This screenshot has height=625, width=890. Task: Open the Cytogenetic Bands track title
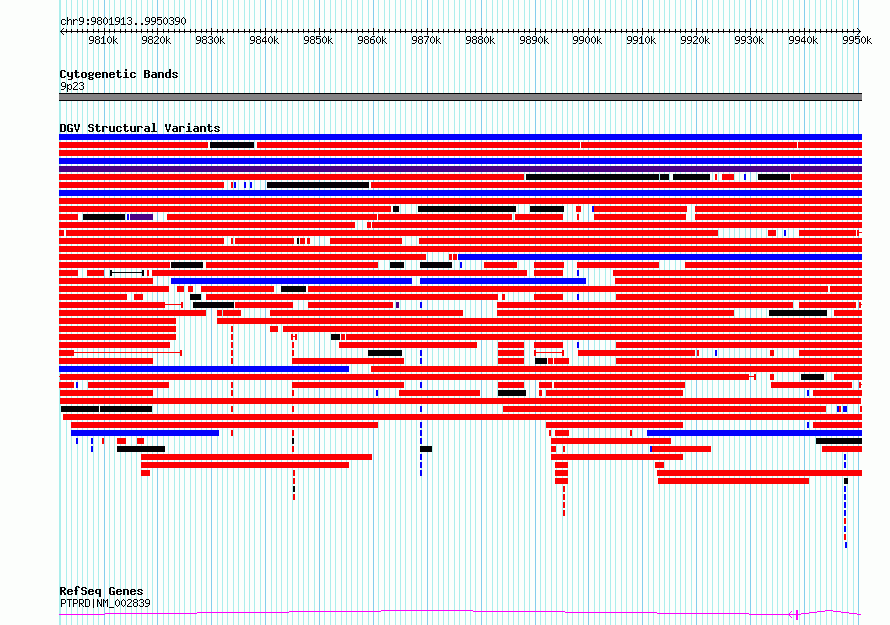tap(119, 74)
